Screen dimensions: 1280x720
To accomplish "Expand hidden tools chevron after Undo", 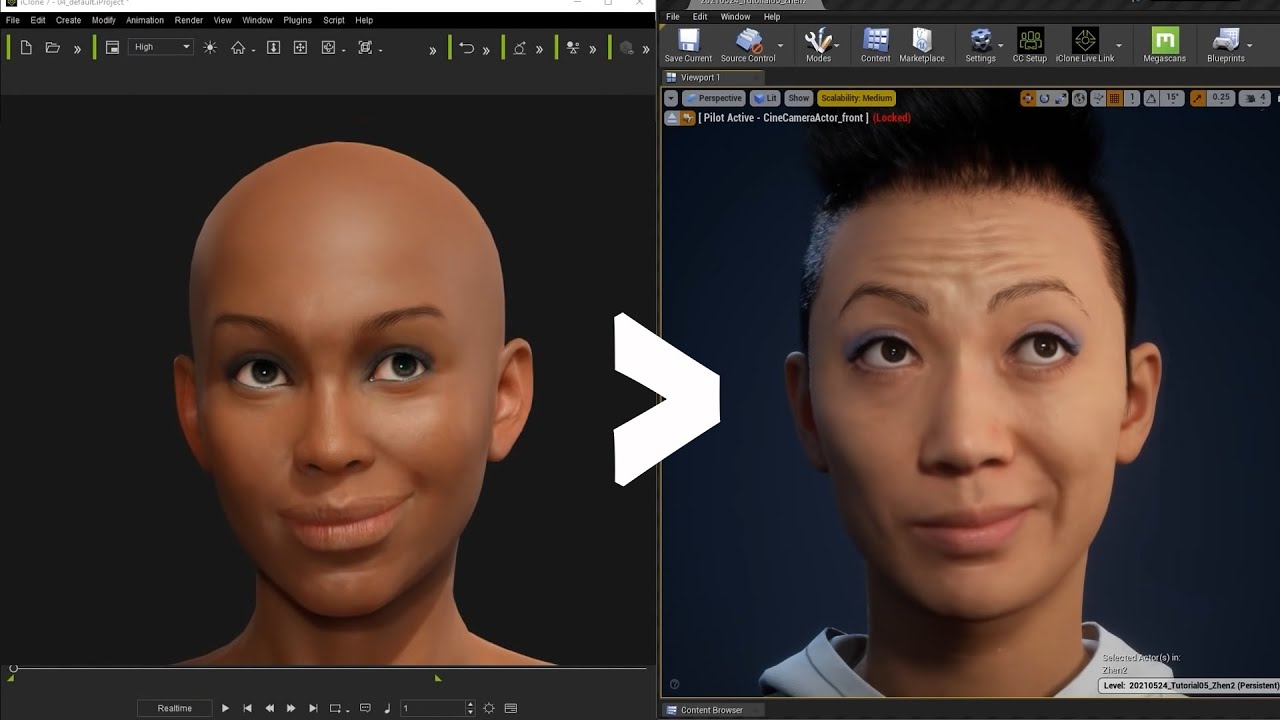I will click(486, 49).
